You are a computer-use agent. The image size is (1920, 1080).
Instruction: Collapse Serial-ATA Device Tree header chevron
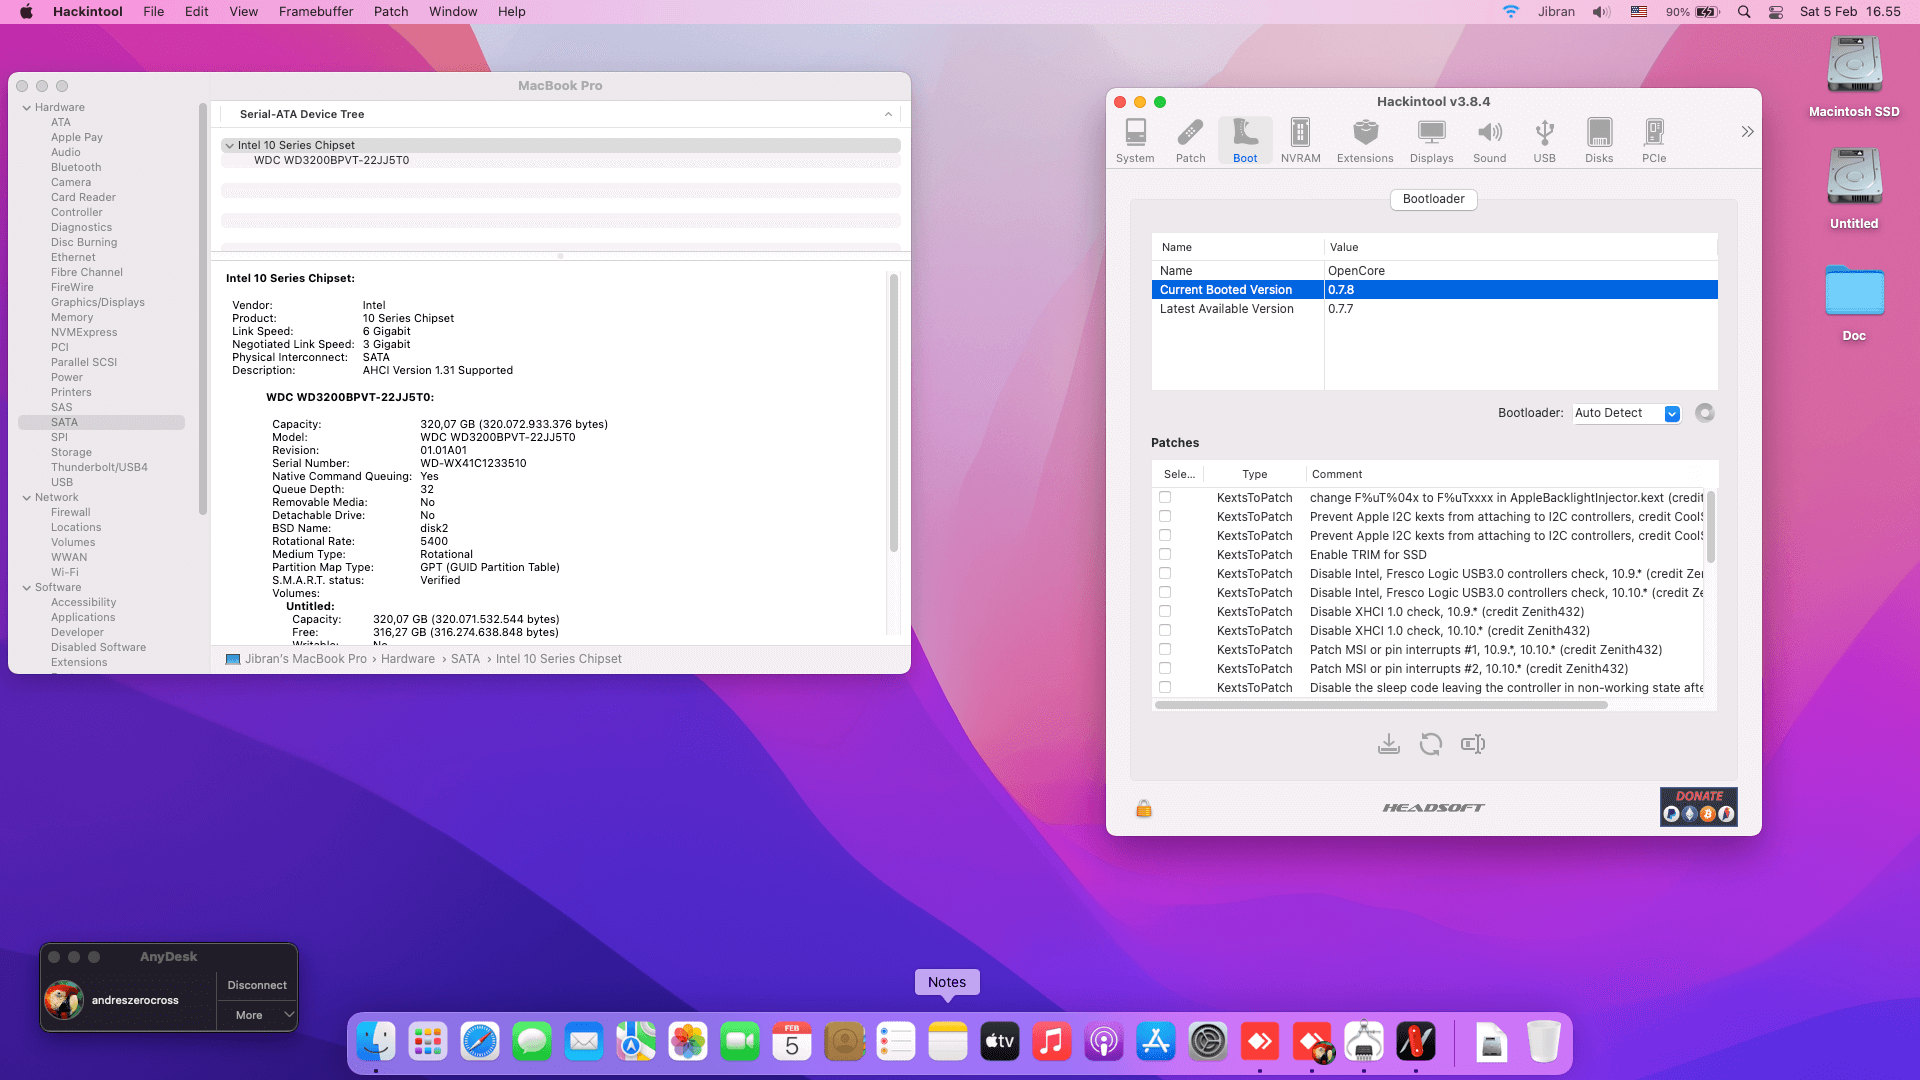[888, 114]
